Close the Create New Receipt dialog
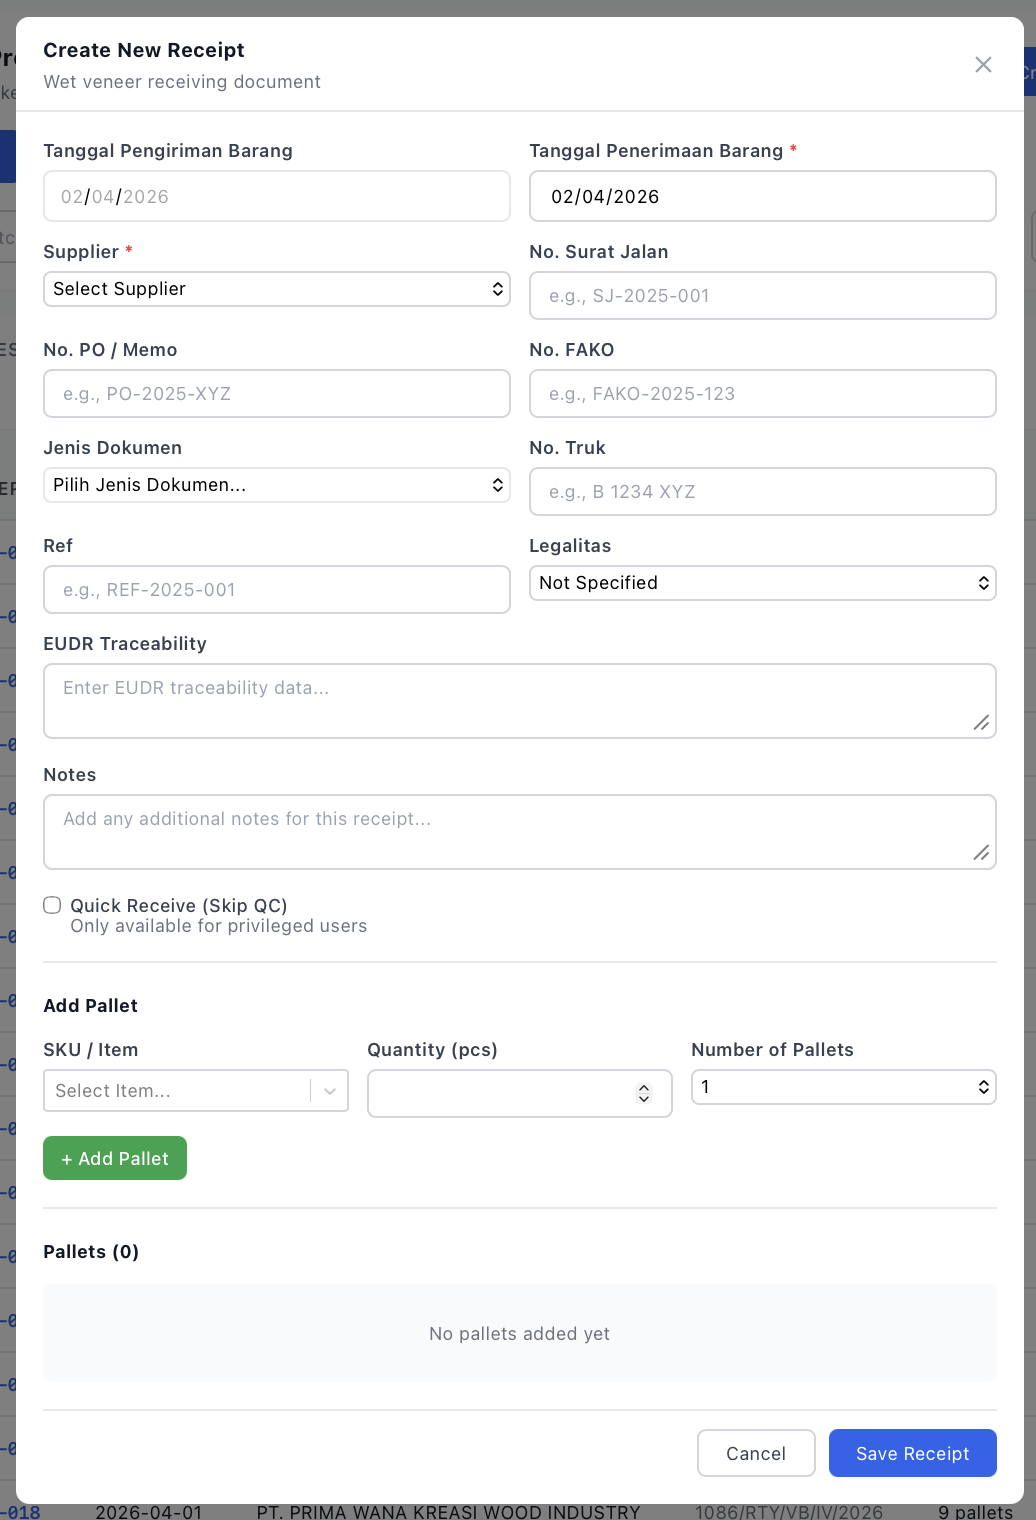The image size is (1036, 1520). 983,65
